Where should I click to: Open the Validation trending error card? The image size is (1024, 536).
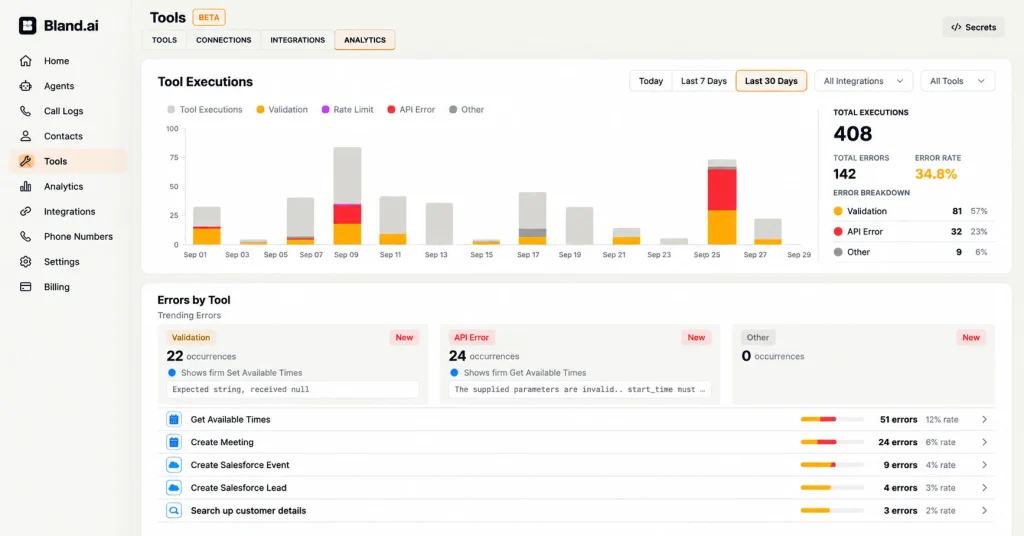coord(293,364)
